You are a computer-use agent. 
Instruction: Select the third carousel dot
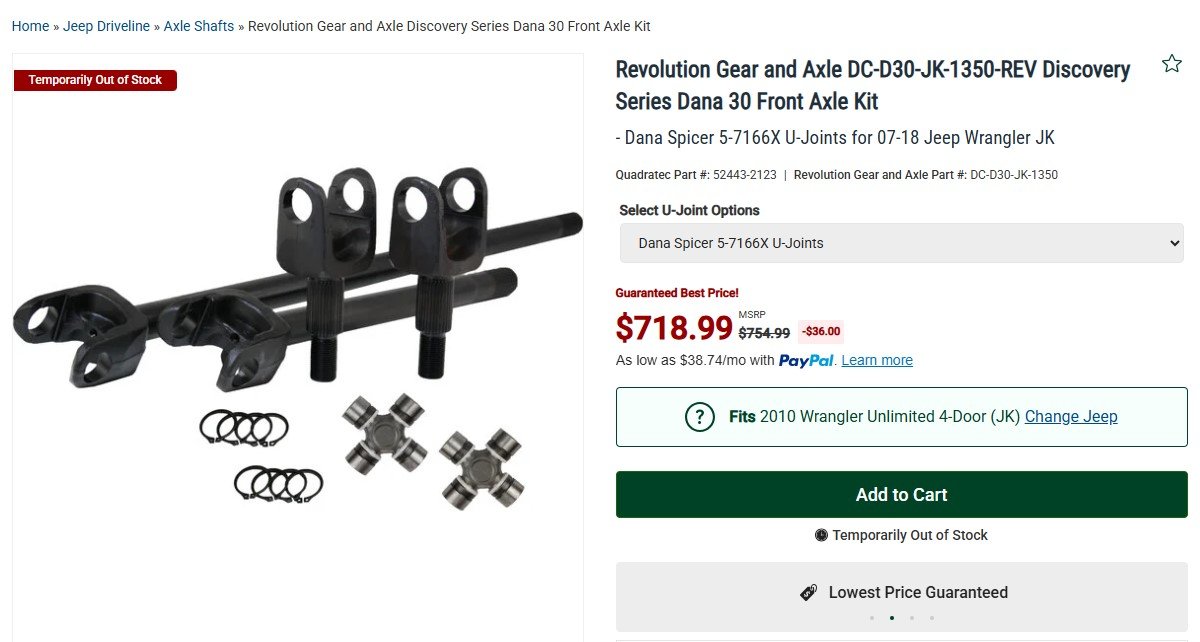912,618
